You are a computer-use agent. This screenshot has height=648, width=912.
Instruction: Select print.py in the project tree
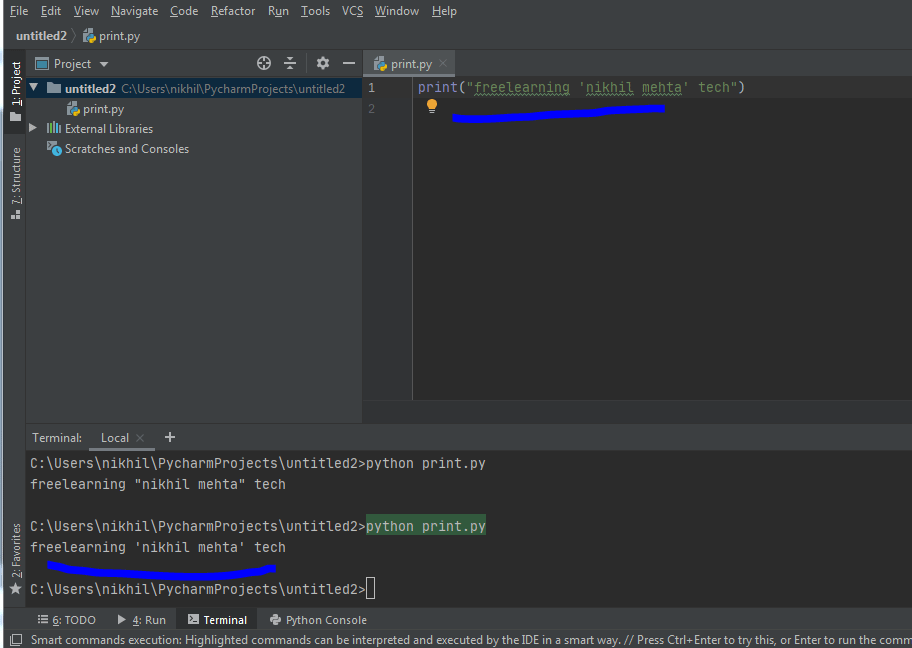pos(95,109)
